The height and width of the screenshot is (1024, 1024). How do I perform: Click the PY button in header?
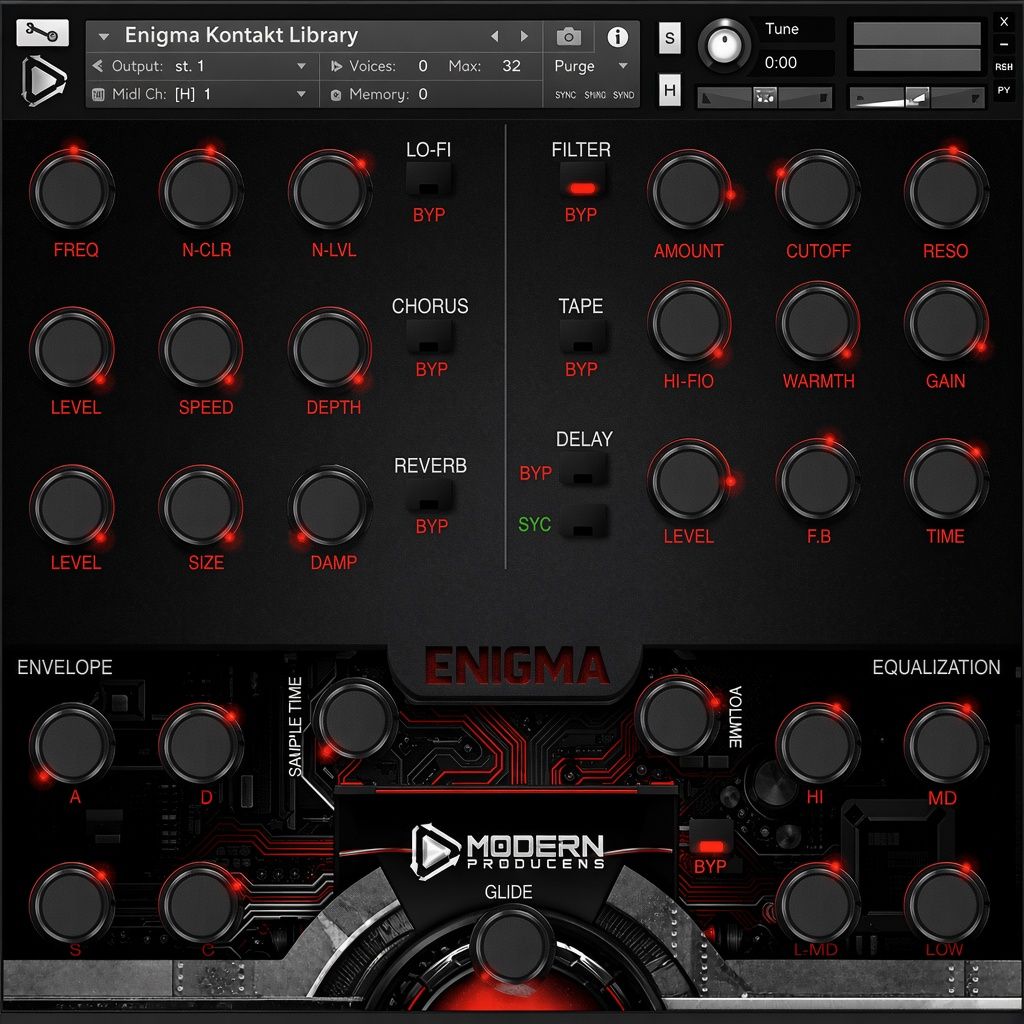click(x=1004, y=90)
